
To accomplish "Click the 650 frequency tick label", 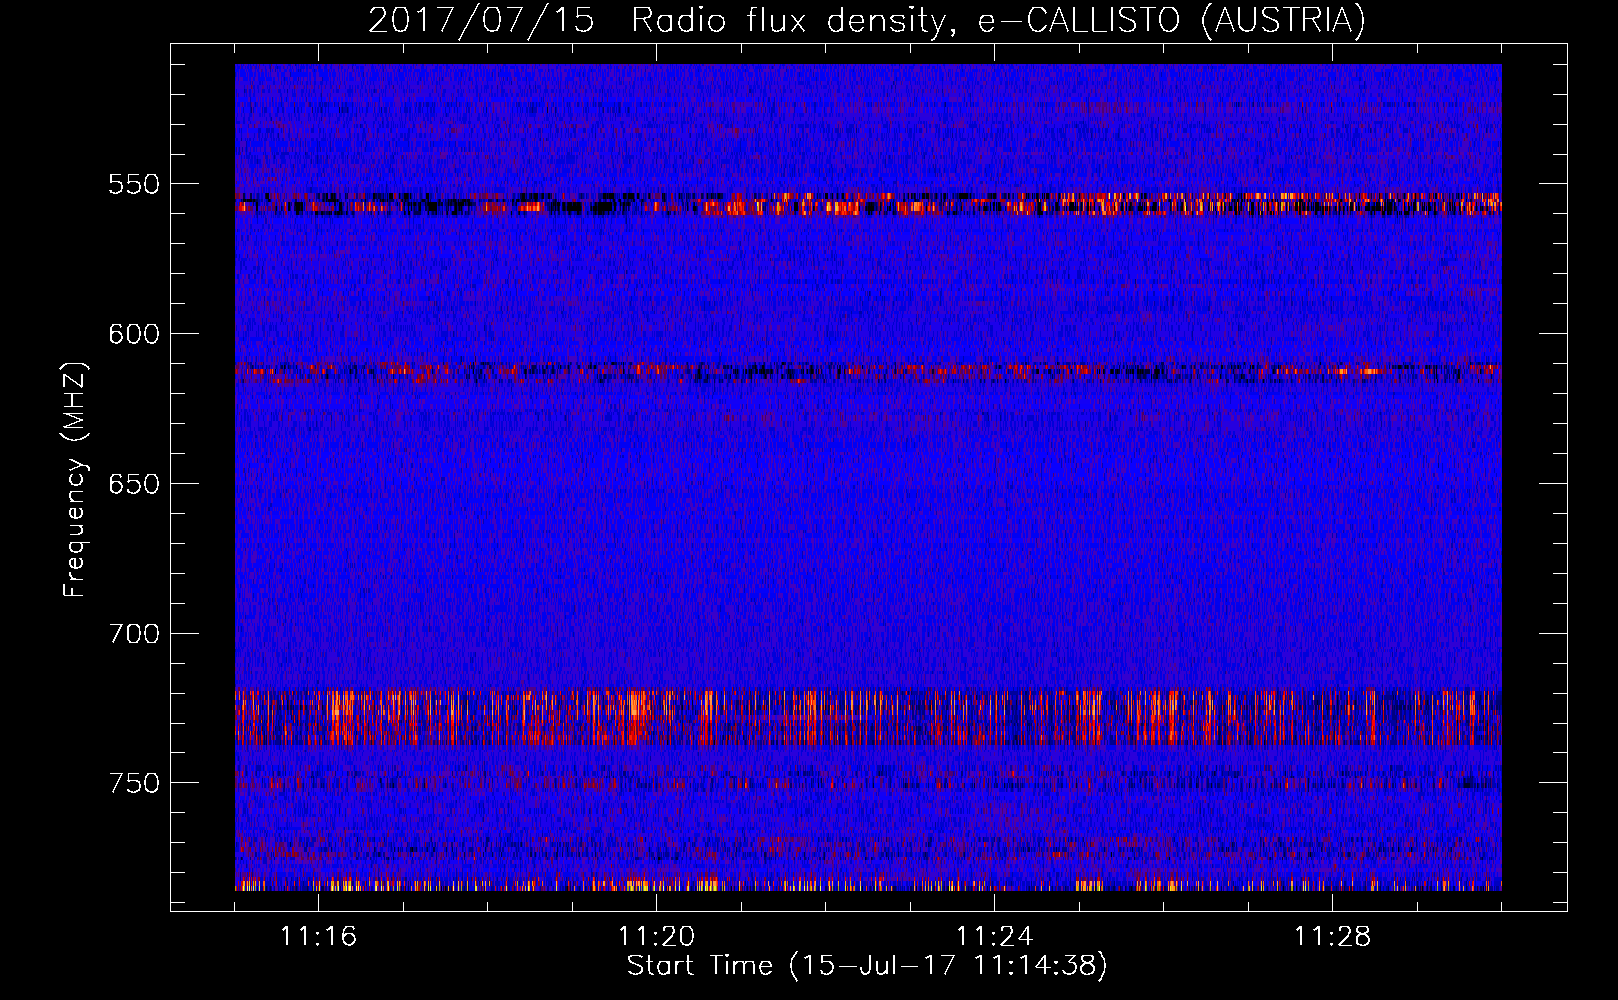I will pyautogui.click(x=133, y=484).
